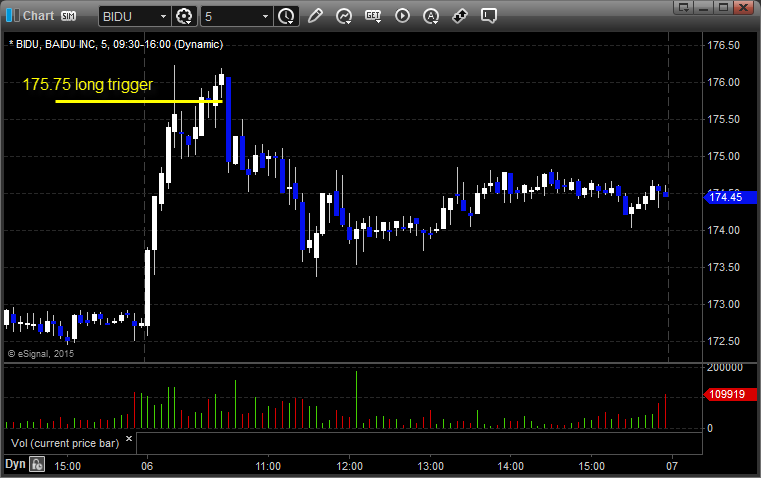The width and height of the screenshot is (761, 478).
Task: Click the symbol link arrows icon
Action: click(x=460, y=16)
